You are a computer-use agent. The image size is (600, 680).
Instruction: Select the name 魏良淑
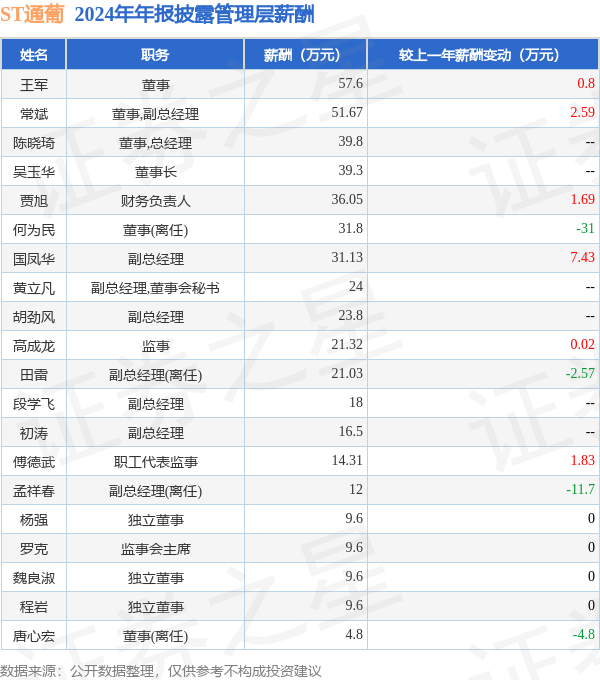(34, 578)
